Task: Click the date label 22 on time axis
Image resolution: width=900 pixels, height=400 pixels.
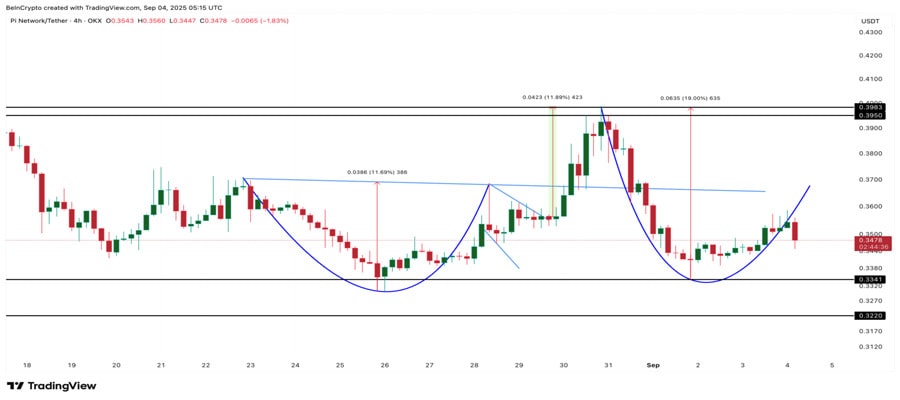Action: coord(206,365)
